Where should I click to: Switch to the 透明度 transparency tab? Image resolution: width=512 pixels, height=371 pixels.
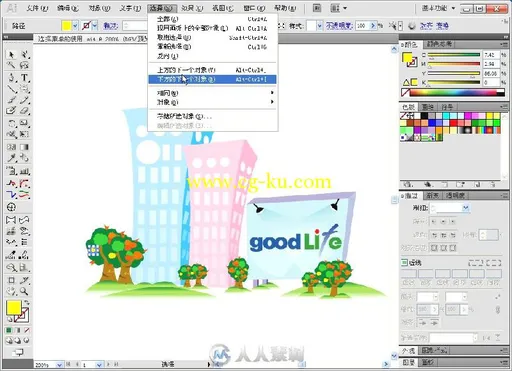[455, 196]
